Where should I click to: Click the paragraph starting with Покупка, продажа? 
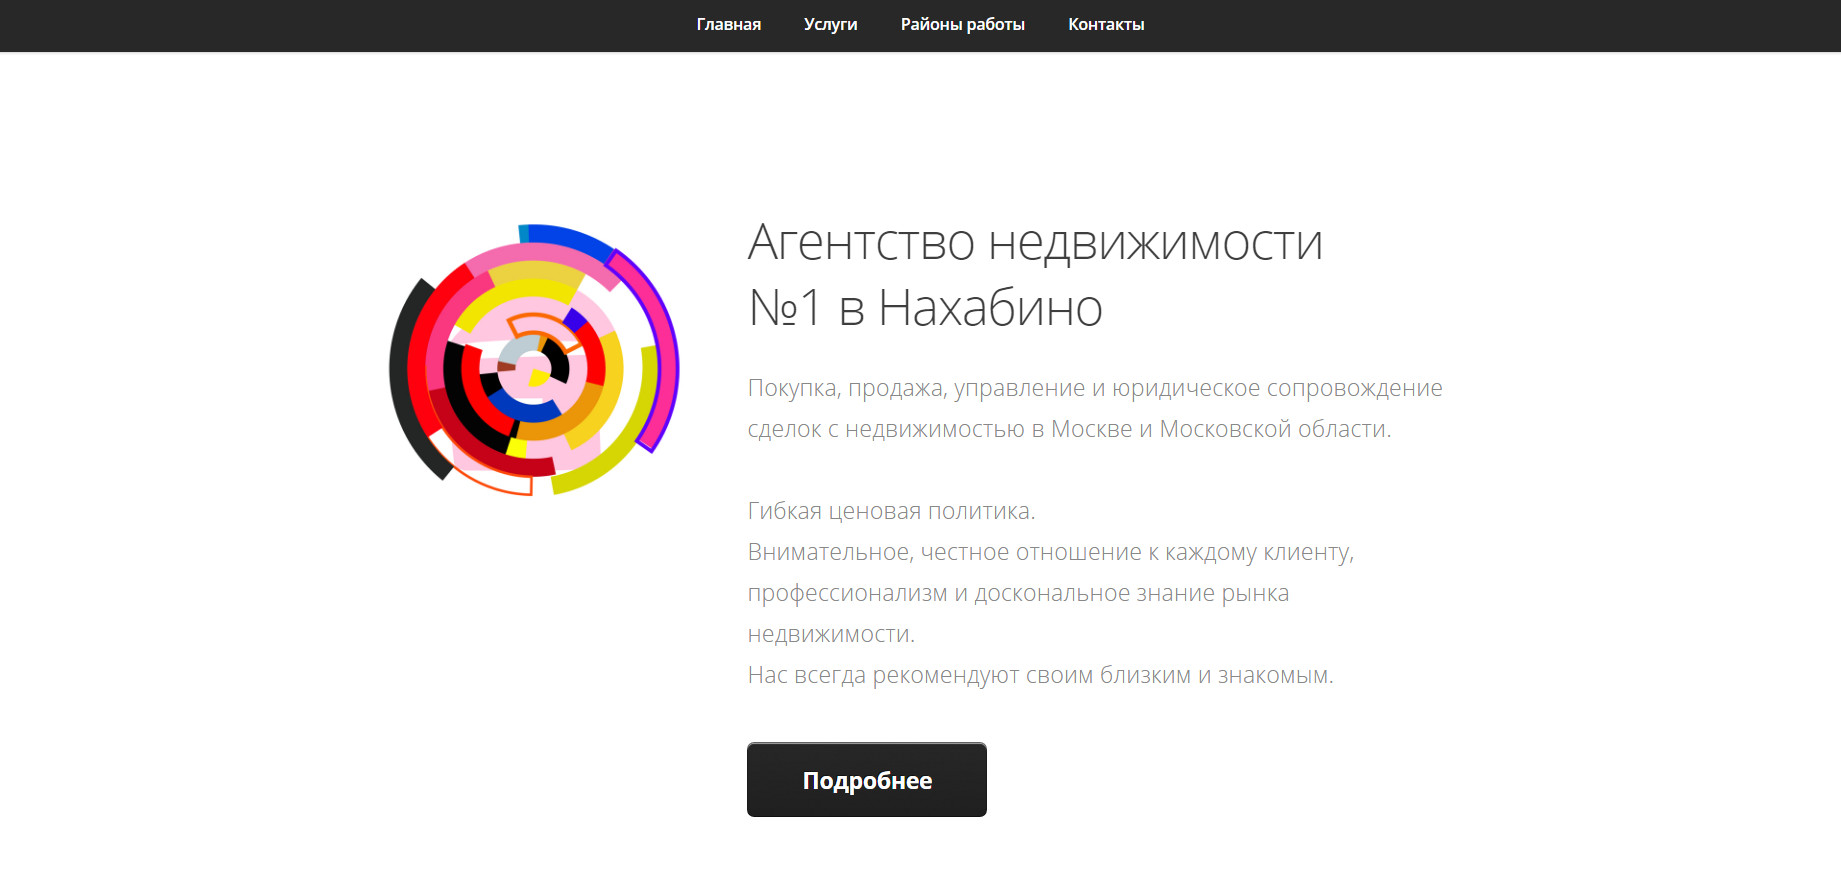1095,408
